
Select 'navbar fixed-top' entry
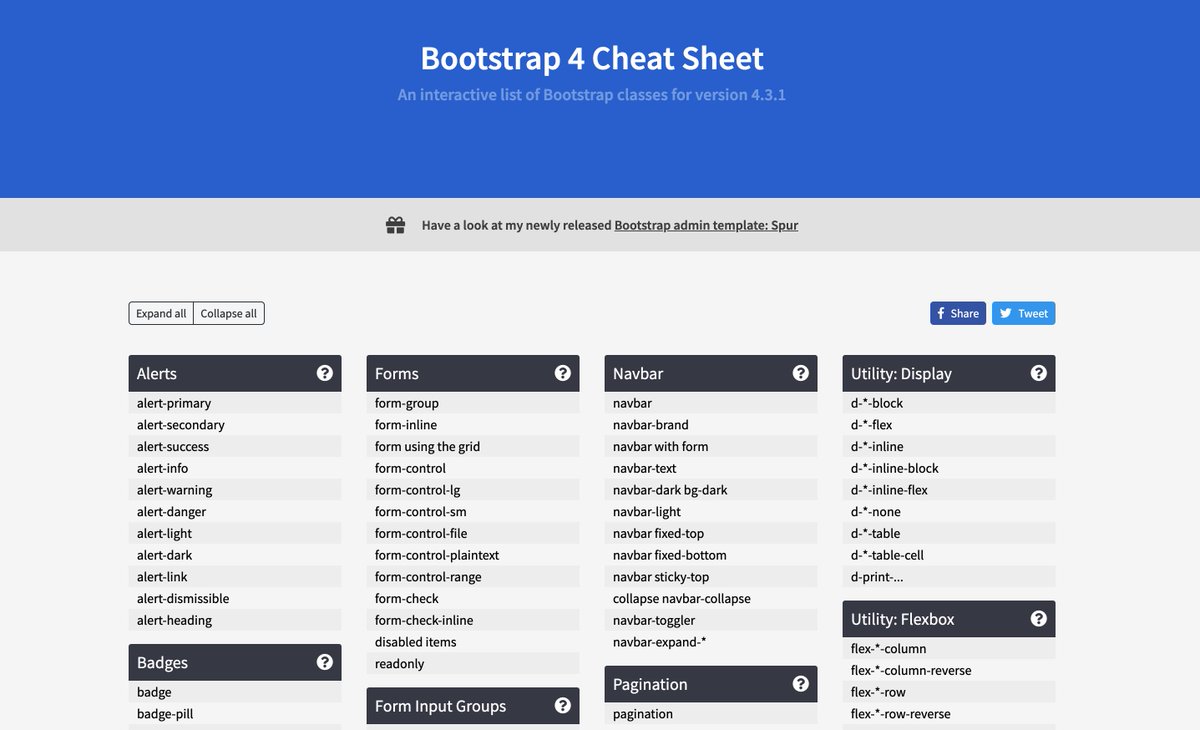[x=711, y=533]
